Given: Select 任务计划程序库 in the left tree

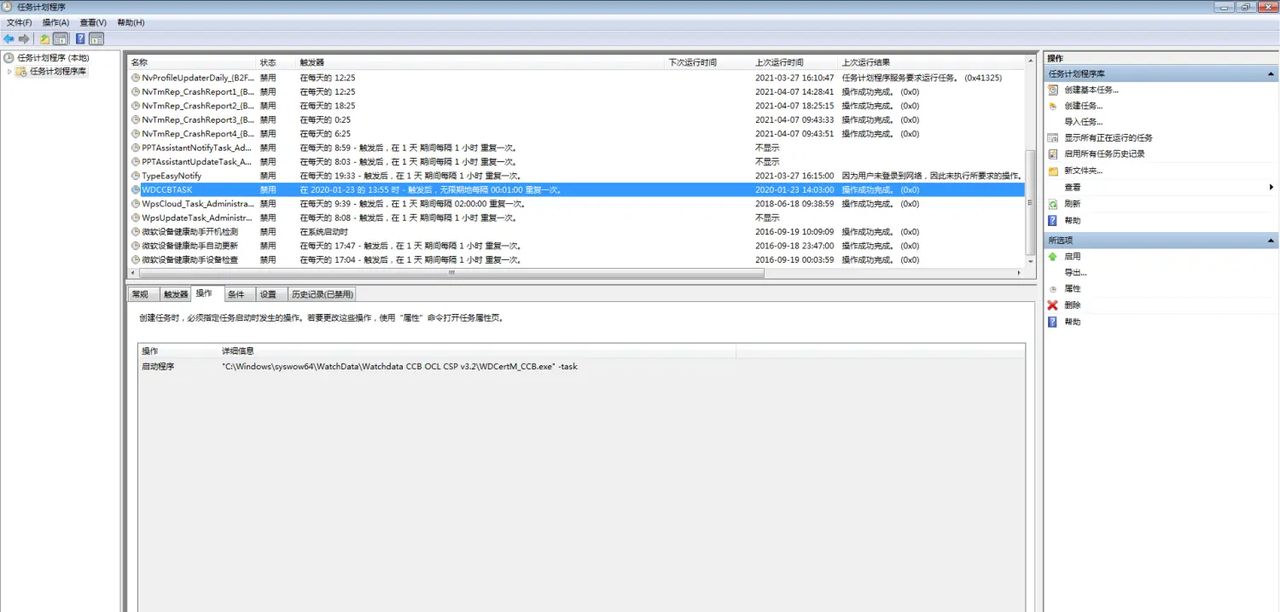Looking at the screenshot, I should pos(58,71).
